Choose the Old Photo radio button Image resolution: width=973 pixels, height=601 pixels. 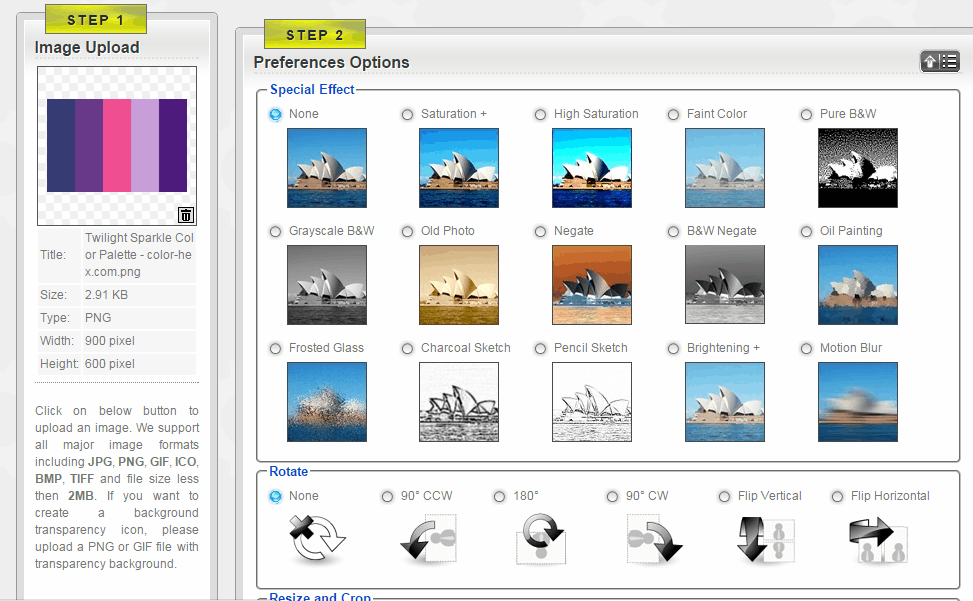[407, 231]
